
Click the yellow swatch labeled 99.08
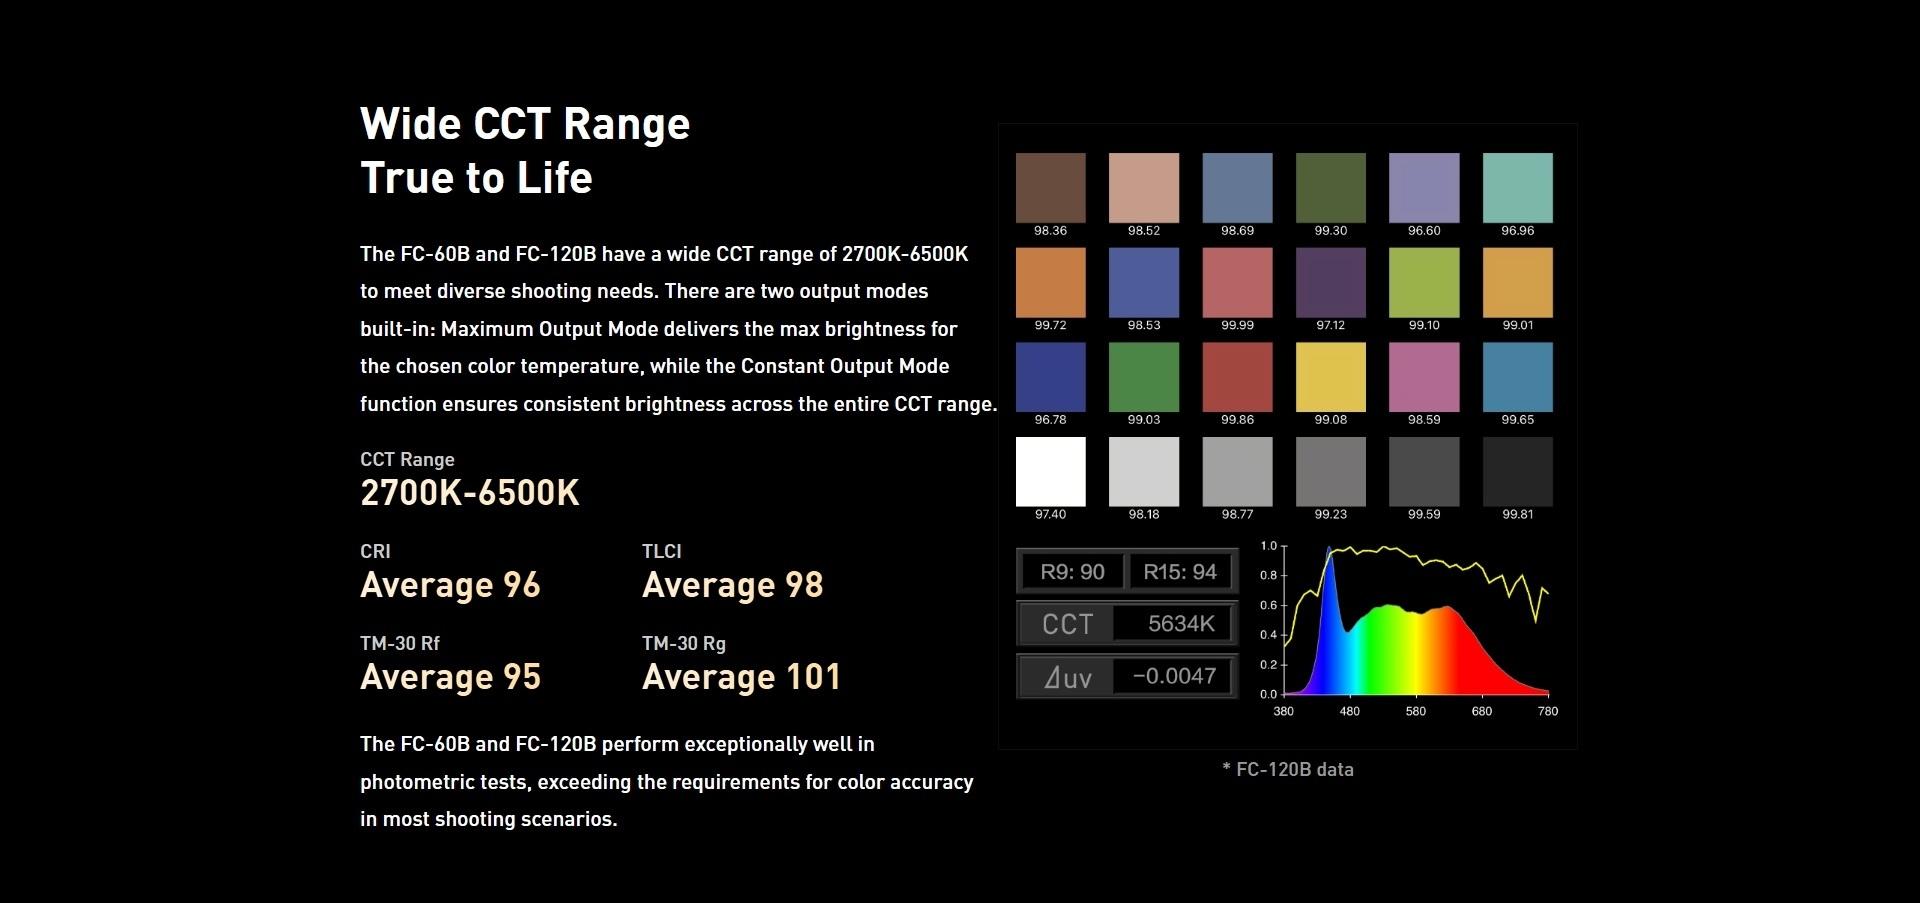[1330, 377]
